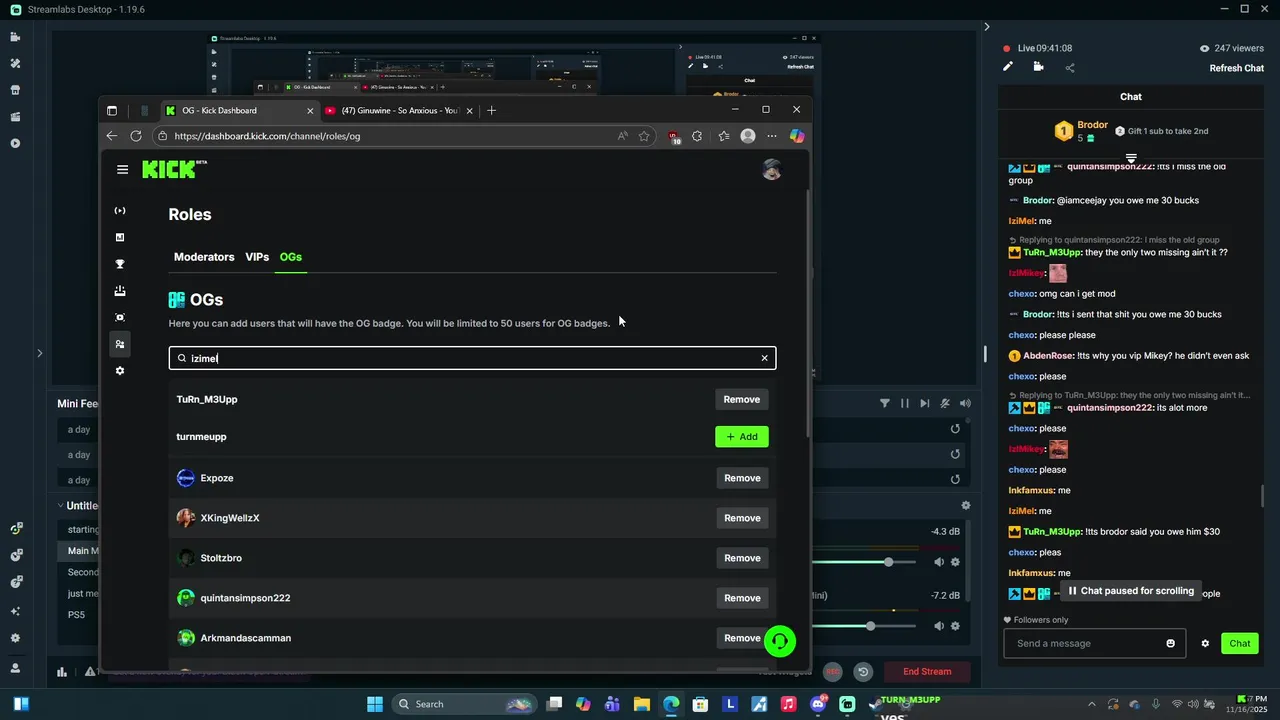
Task: Toggle the replay buffer button
Action: tap(863, 672)
